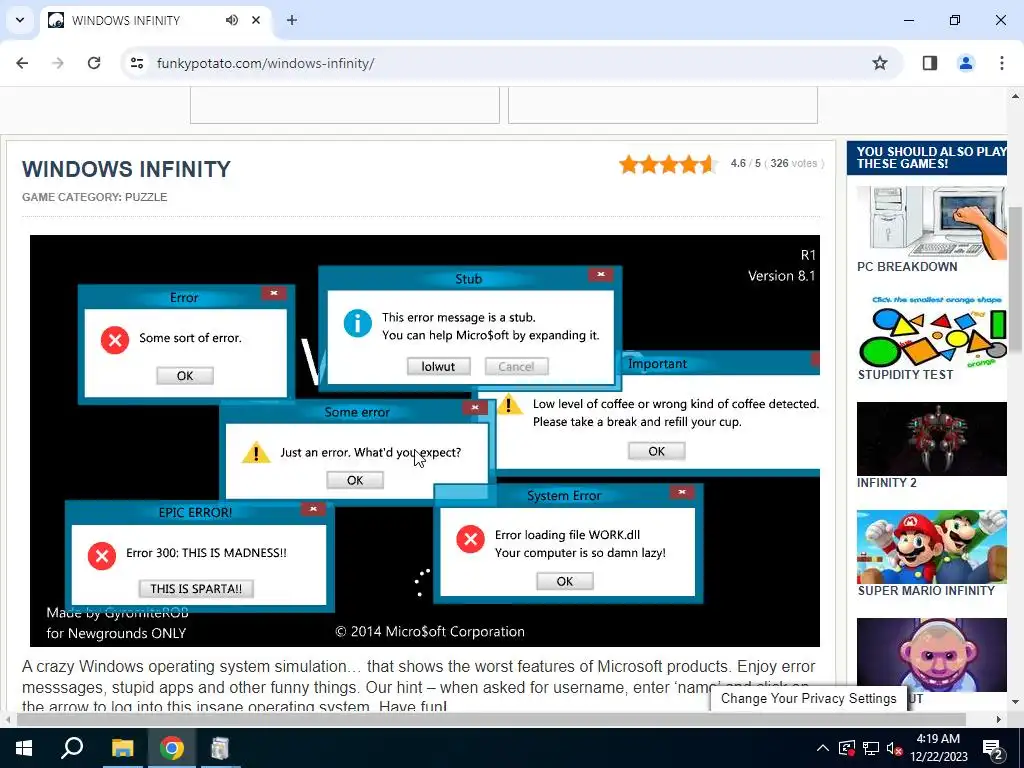Click the blue info icon in Stub dialog

(x=358, y=323)
